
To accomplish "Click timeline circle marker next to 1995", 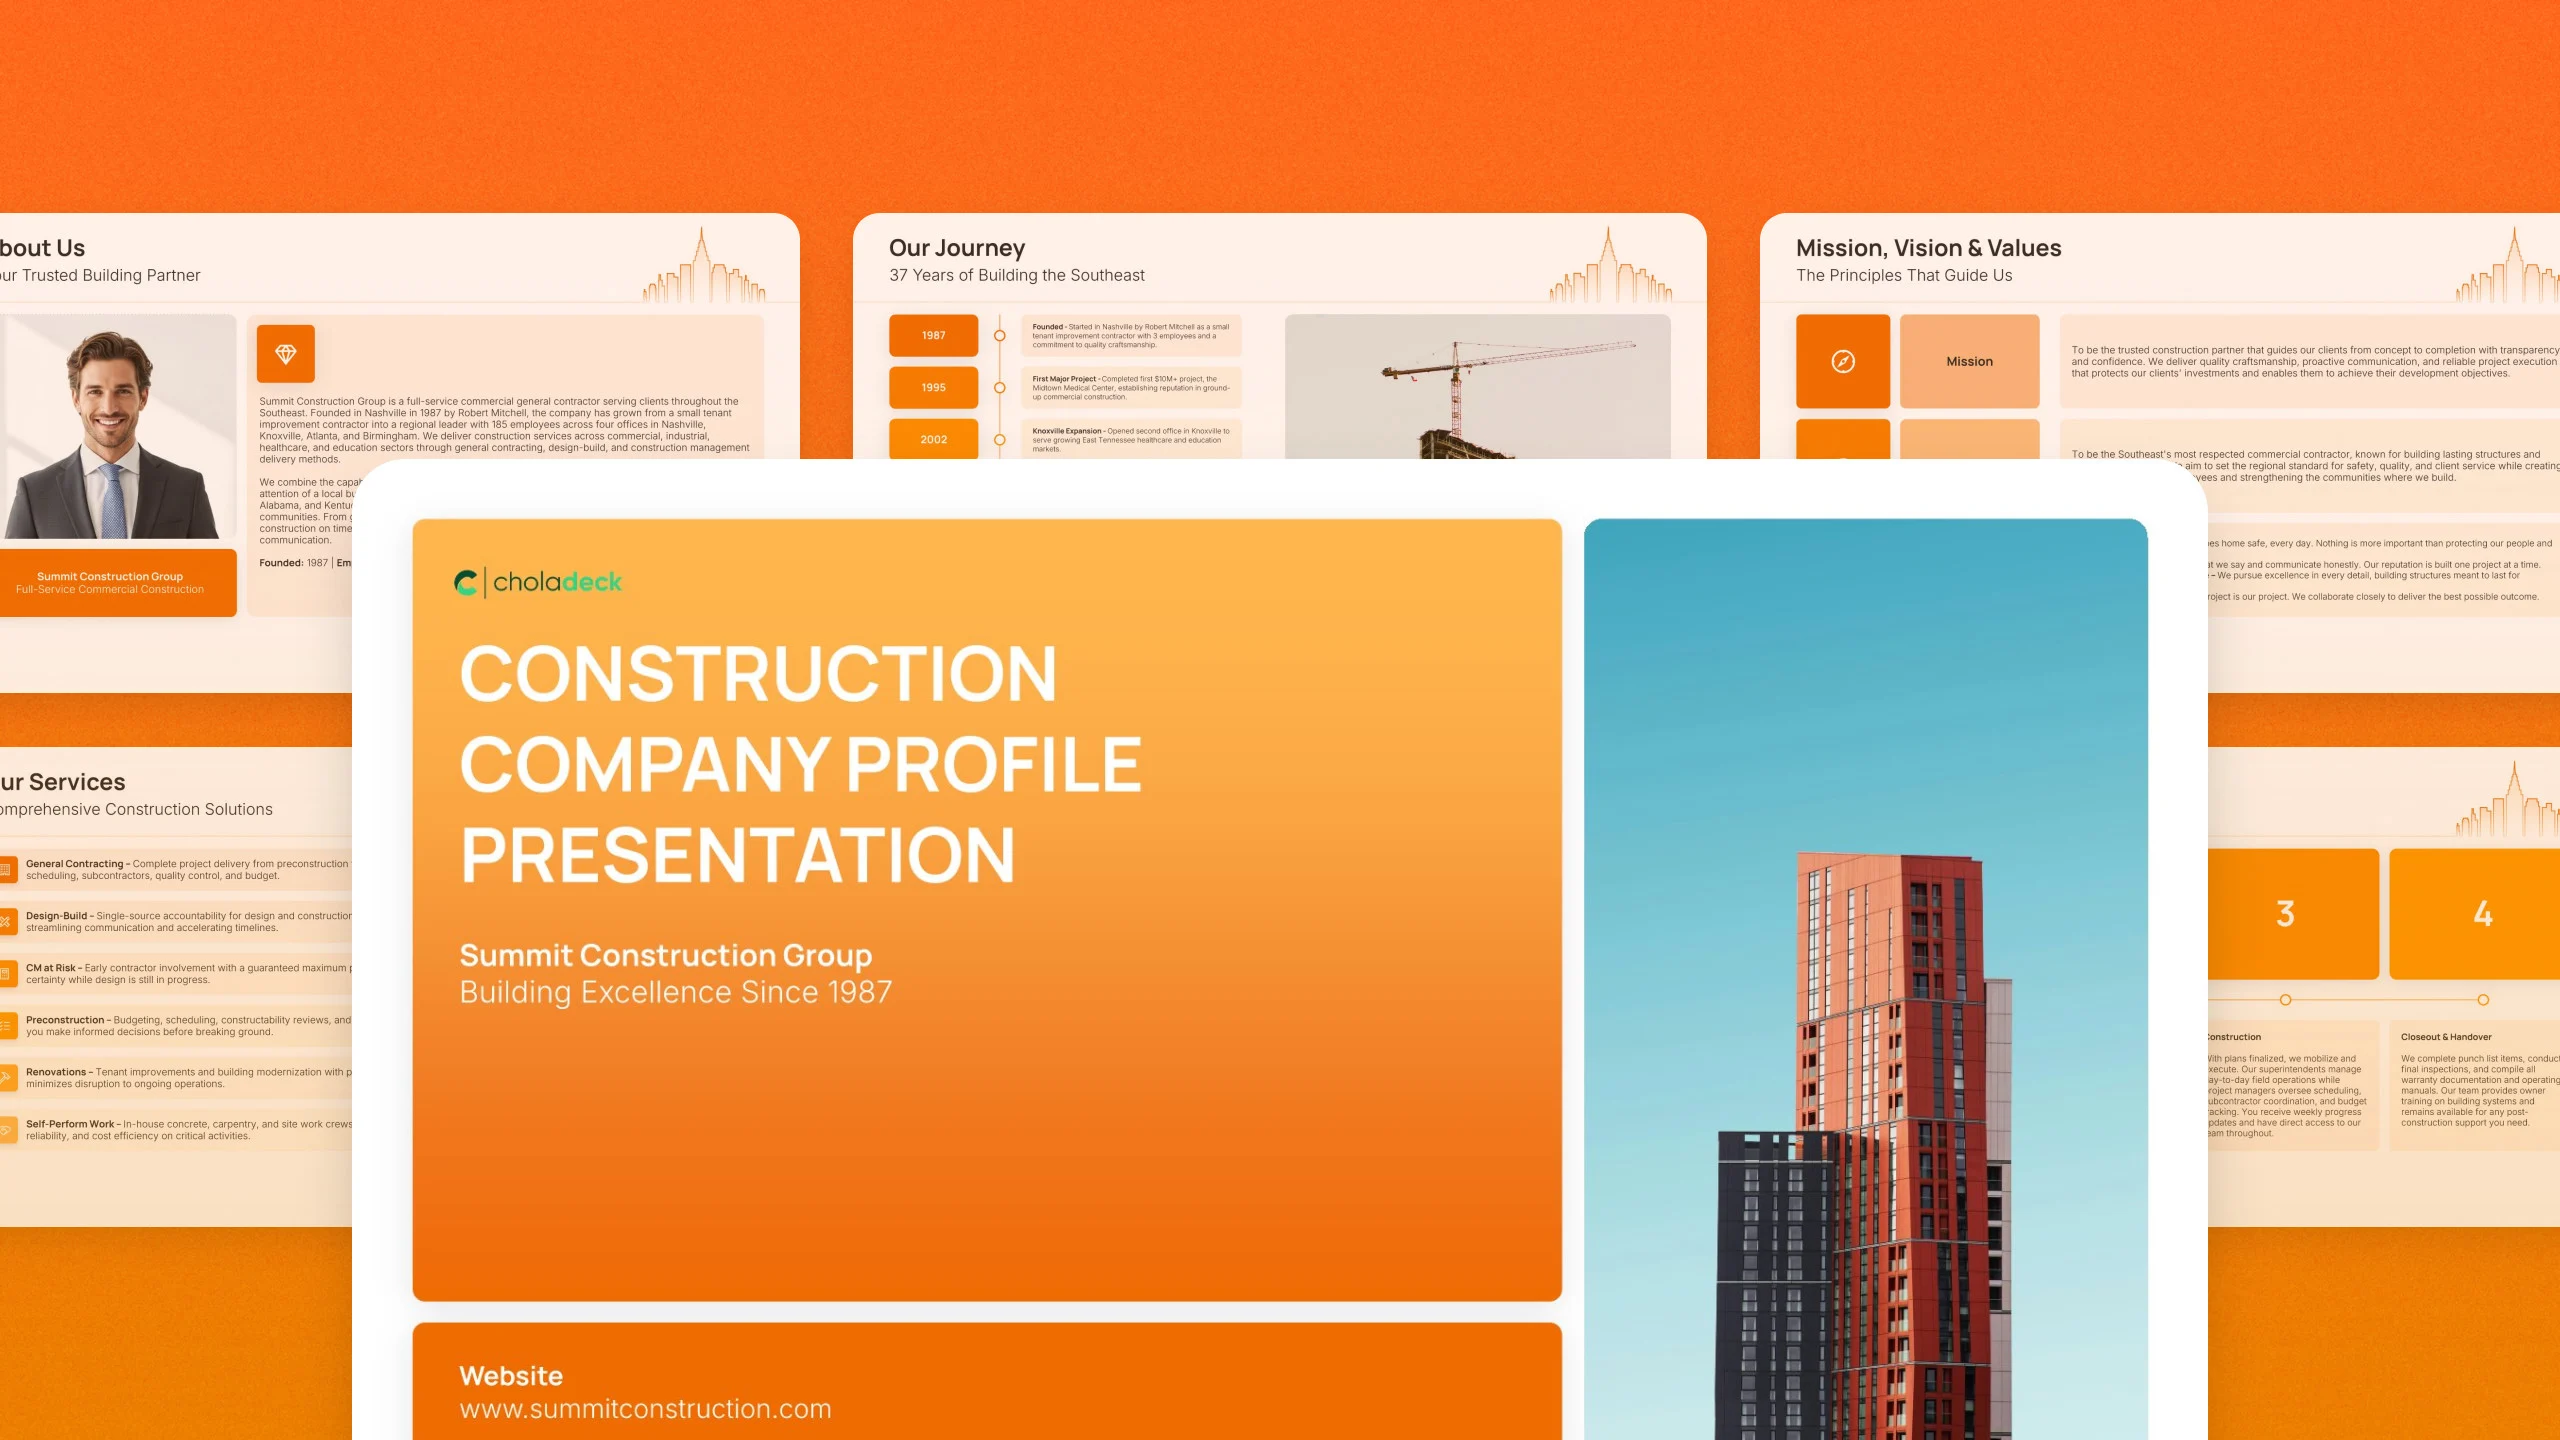I will [x=999, y=388].
